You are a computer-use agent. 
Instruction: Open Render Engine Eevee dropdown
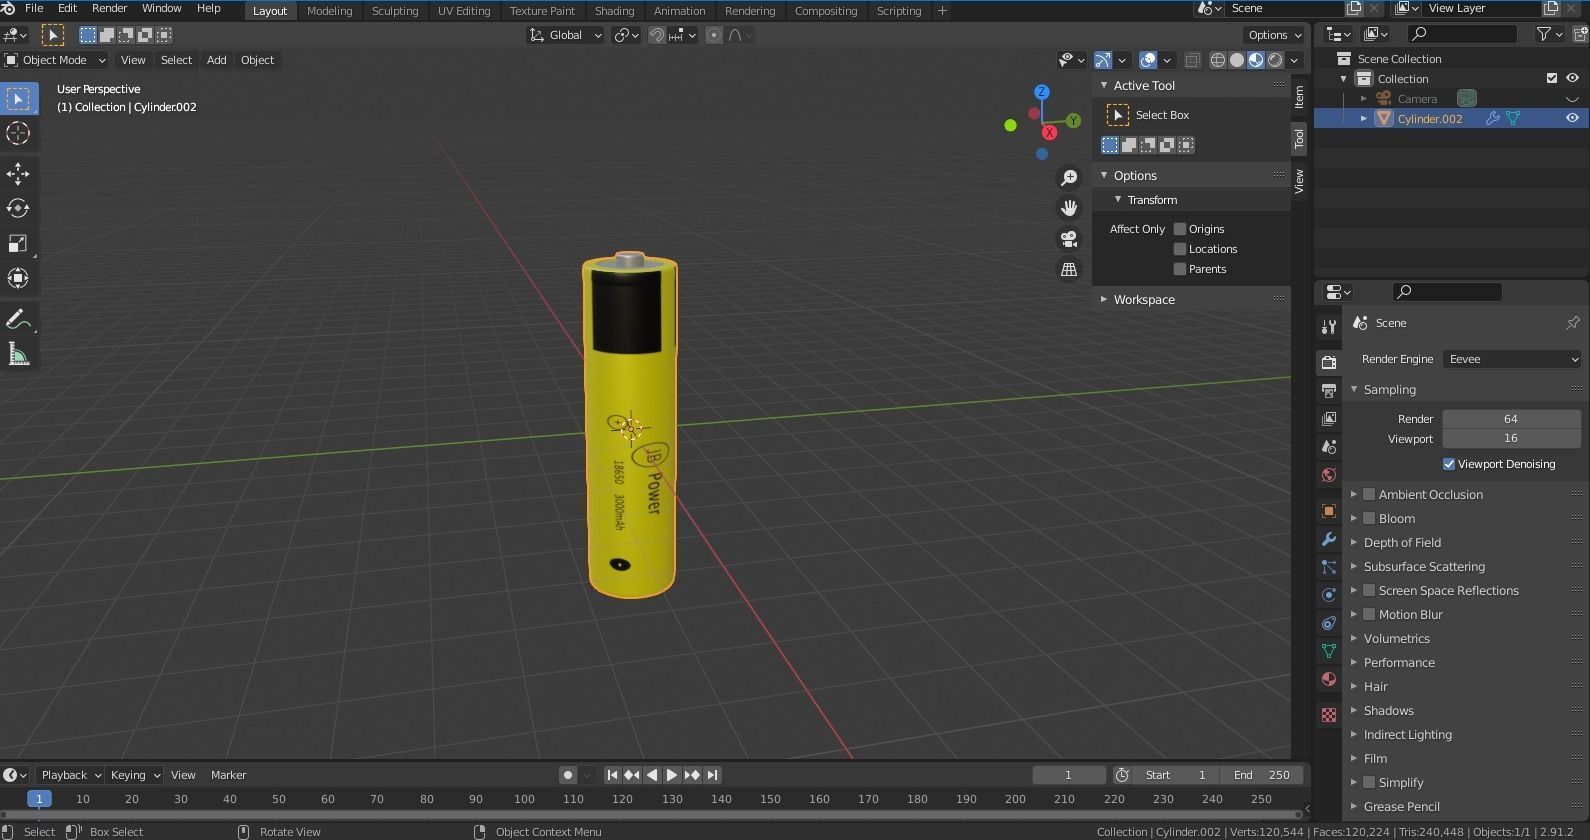click(x=1512, y=359)
